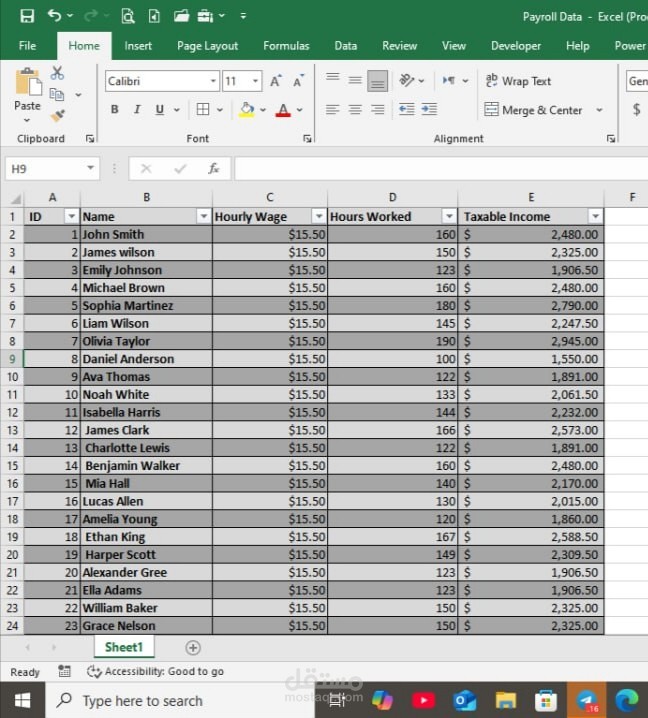The width and height of the screenshot is (648, 718).
Task: Click the Insert Function fx icon
Action: pyautogui.click(x=213, y=169)
